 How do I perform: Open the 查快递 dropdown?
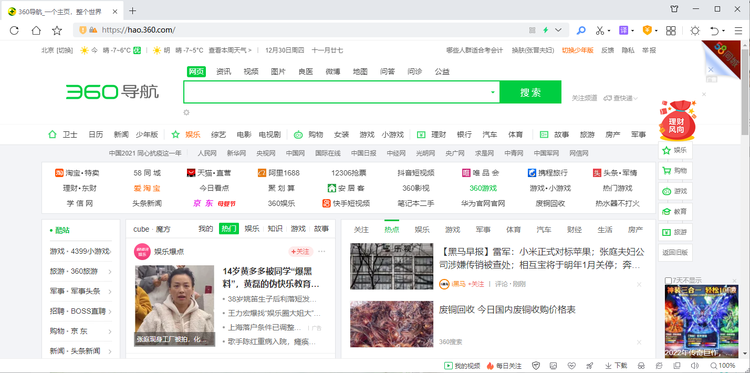click(621, 98)
